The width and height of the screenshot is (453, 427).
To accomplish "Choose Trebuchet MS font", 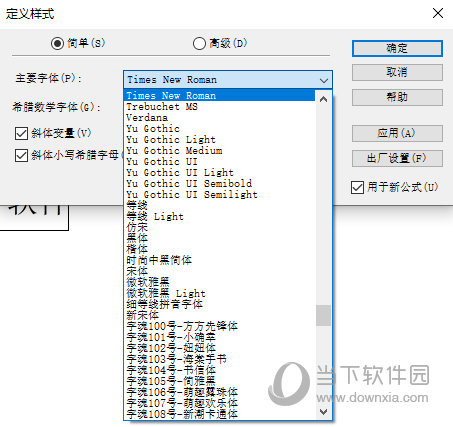I will (220, 107).
